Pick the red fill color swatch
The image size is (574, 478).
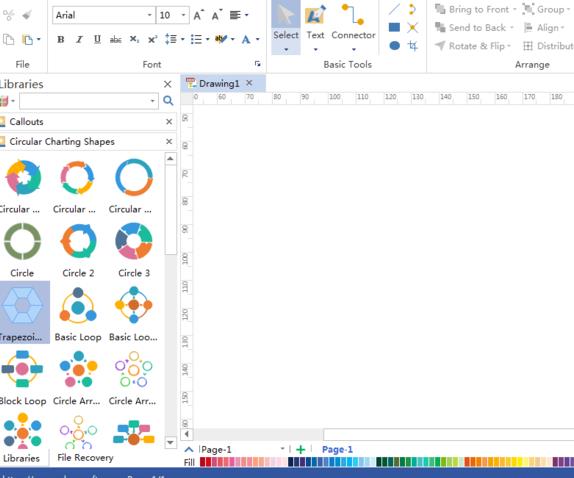tap(202, 462)
